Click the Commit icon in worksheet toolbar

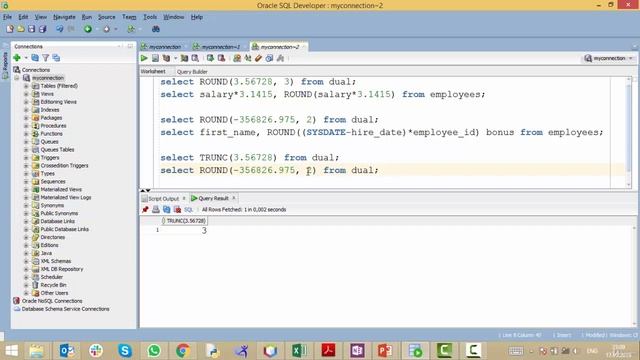click(x=210, y=58)
